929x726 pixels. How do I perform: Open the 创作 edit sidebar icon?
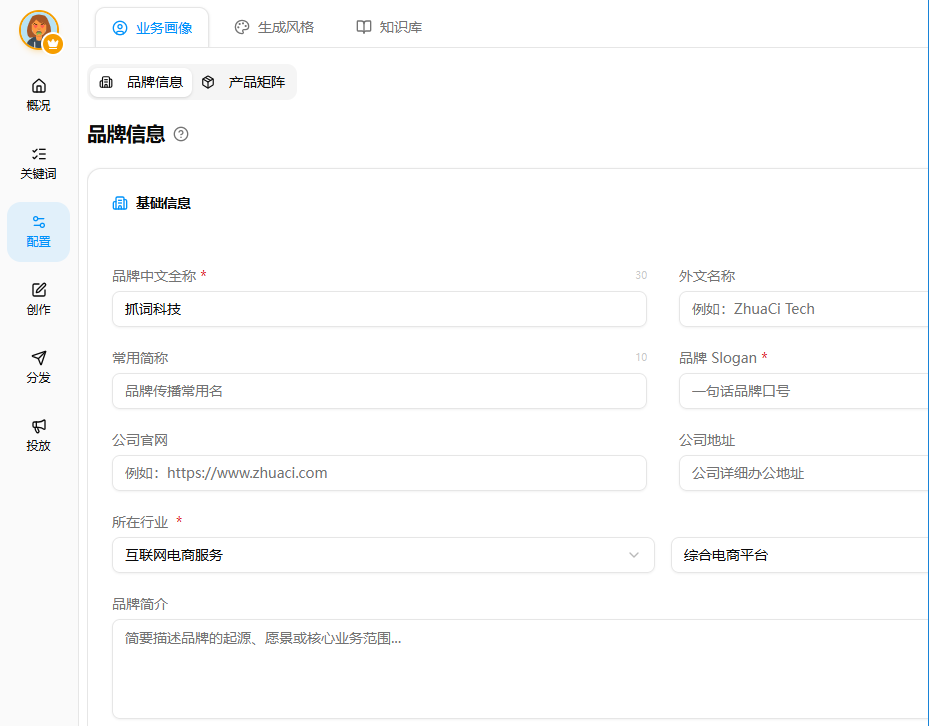click(x=39, y=298)
